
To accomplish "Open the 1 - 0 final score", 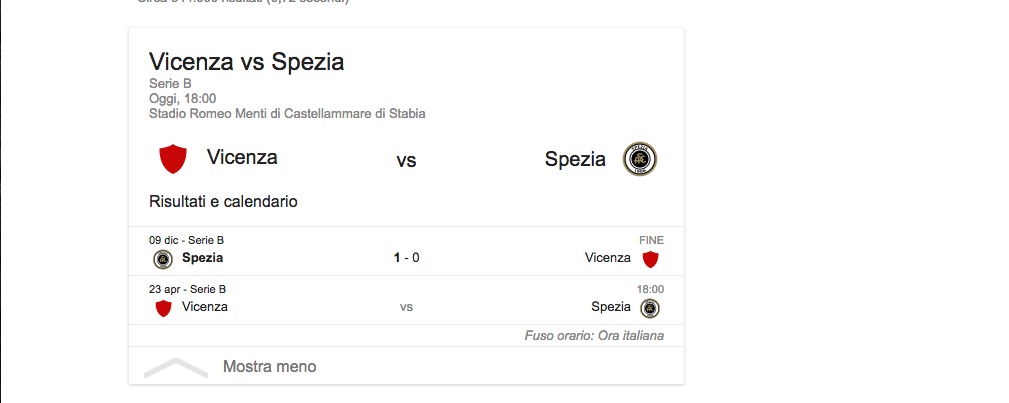I will [406, 258].
